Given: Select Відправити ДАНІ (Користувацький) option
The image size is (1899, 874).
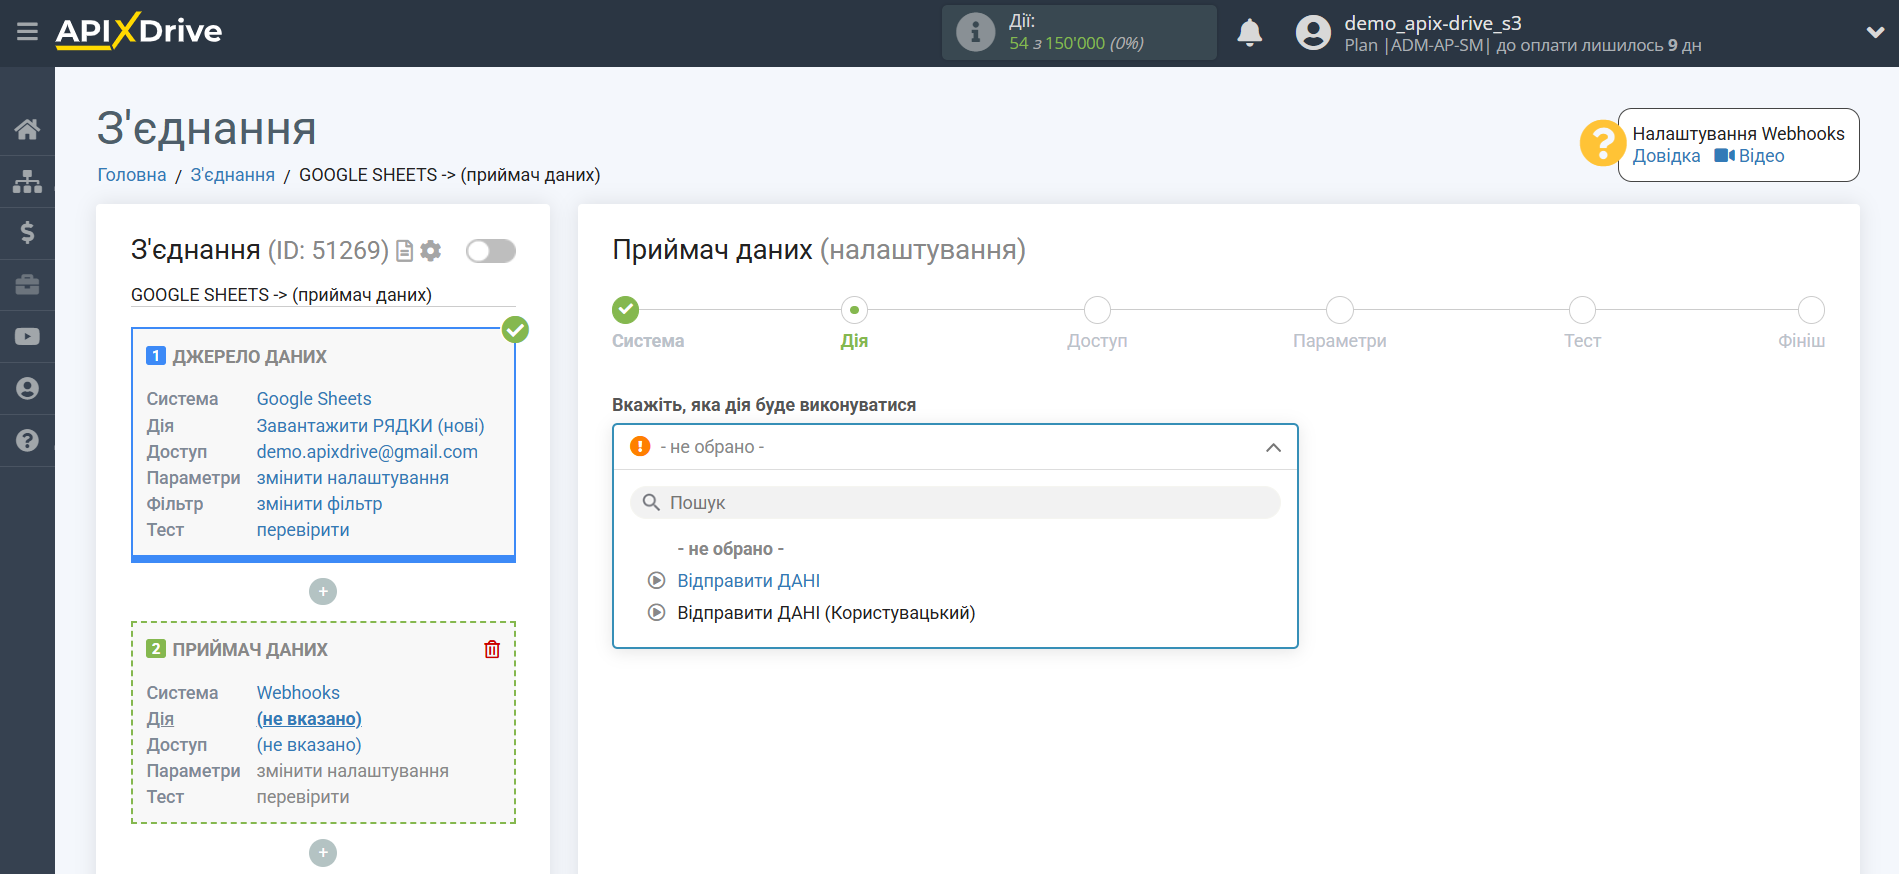Looking at the screenshot, I should tap(826, 613).
